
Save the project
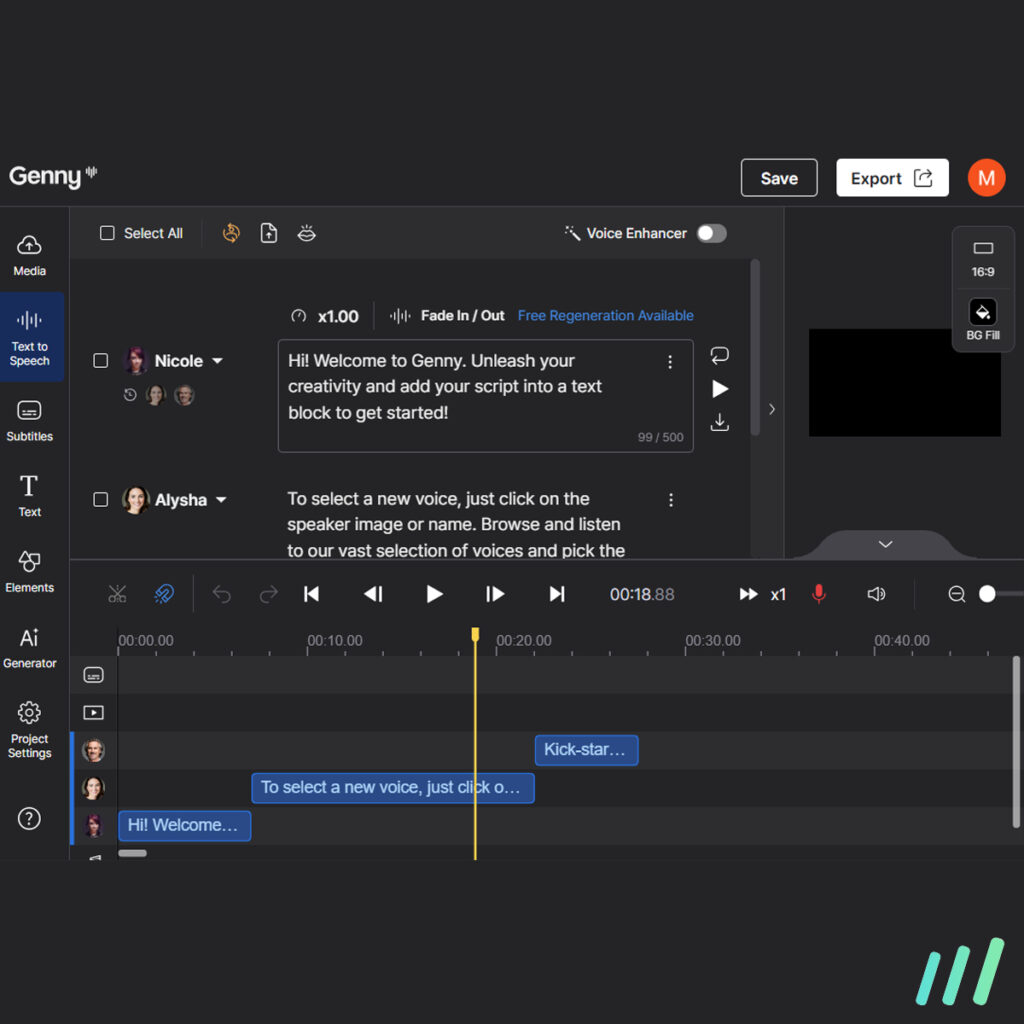[x=778, y=178]
